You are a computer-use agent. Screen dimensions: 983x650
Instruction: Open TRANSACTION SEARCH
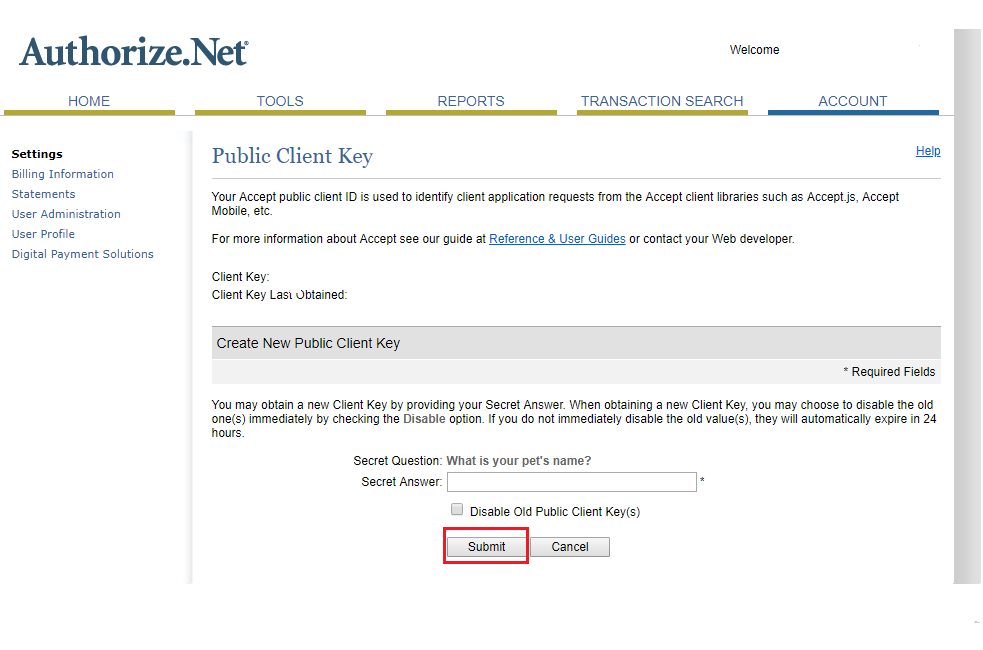(x=662, y=101)
